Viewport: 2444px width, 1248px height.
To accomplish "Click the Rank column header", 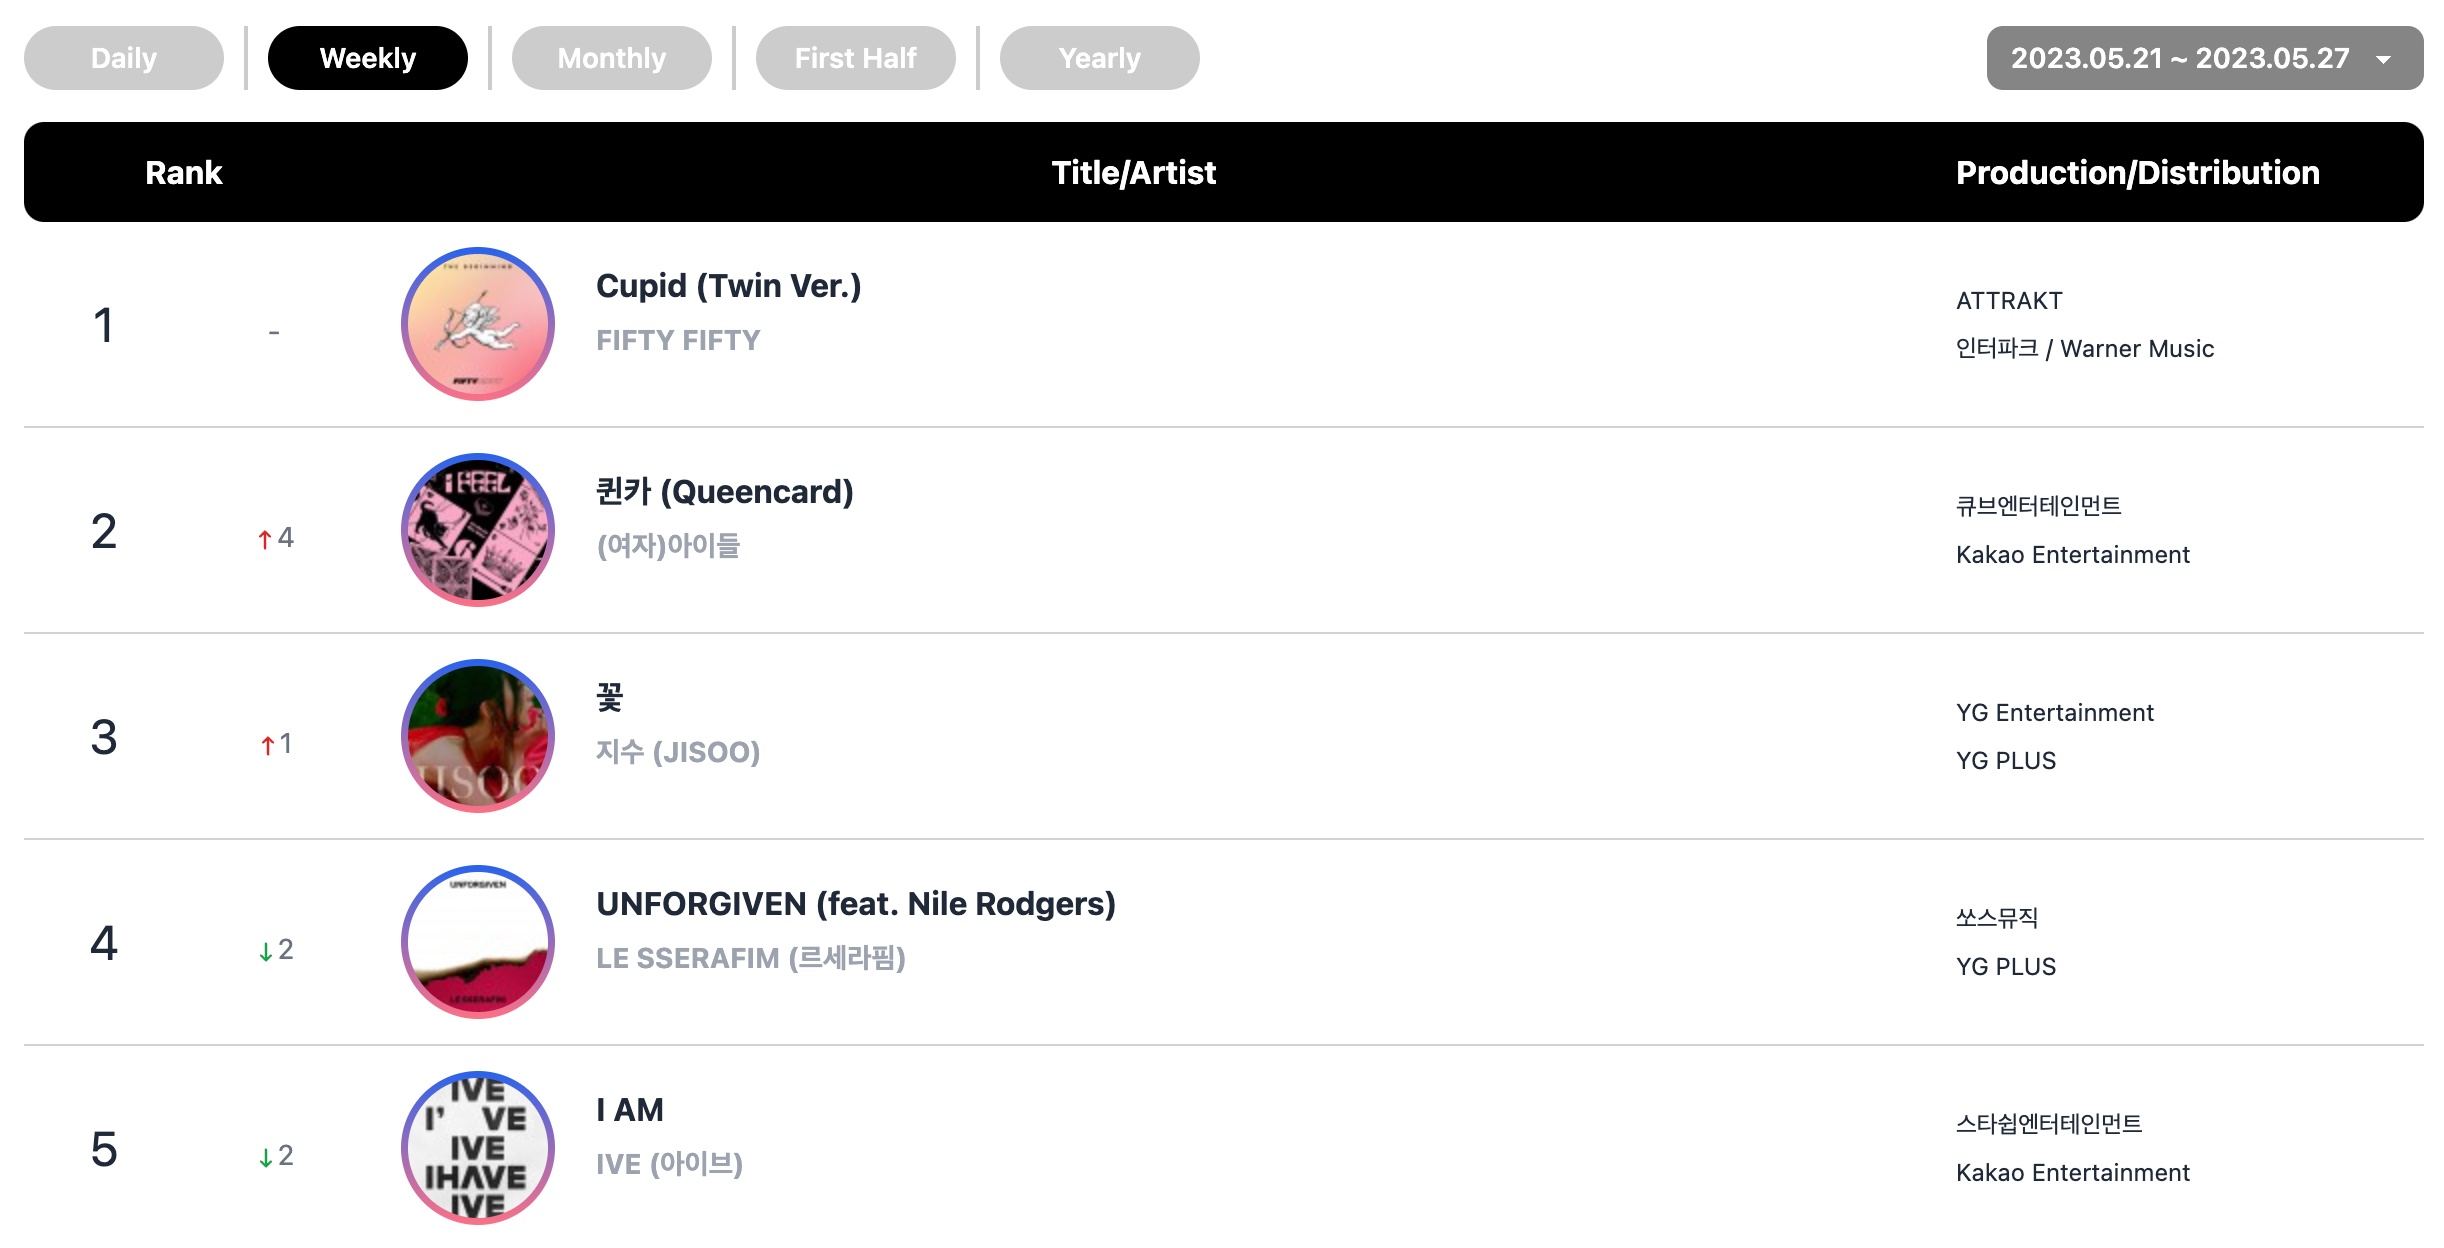I will (183, 172).
